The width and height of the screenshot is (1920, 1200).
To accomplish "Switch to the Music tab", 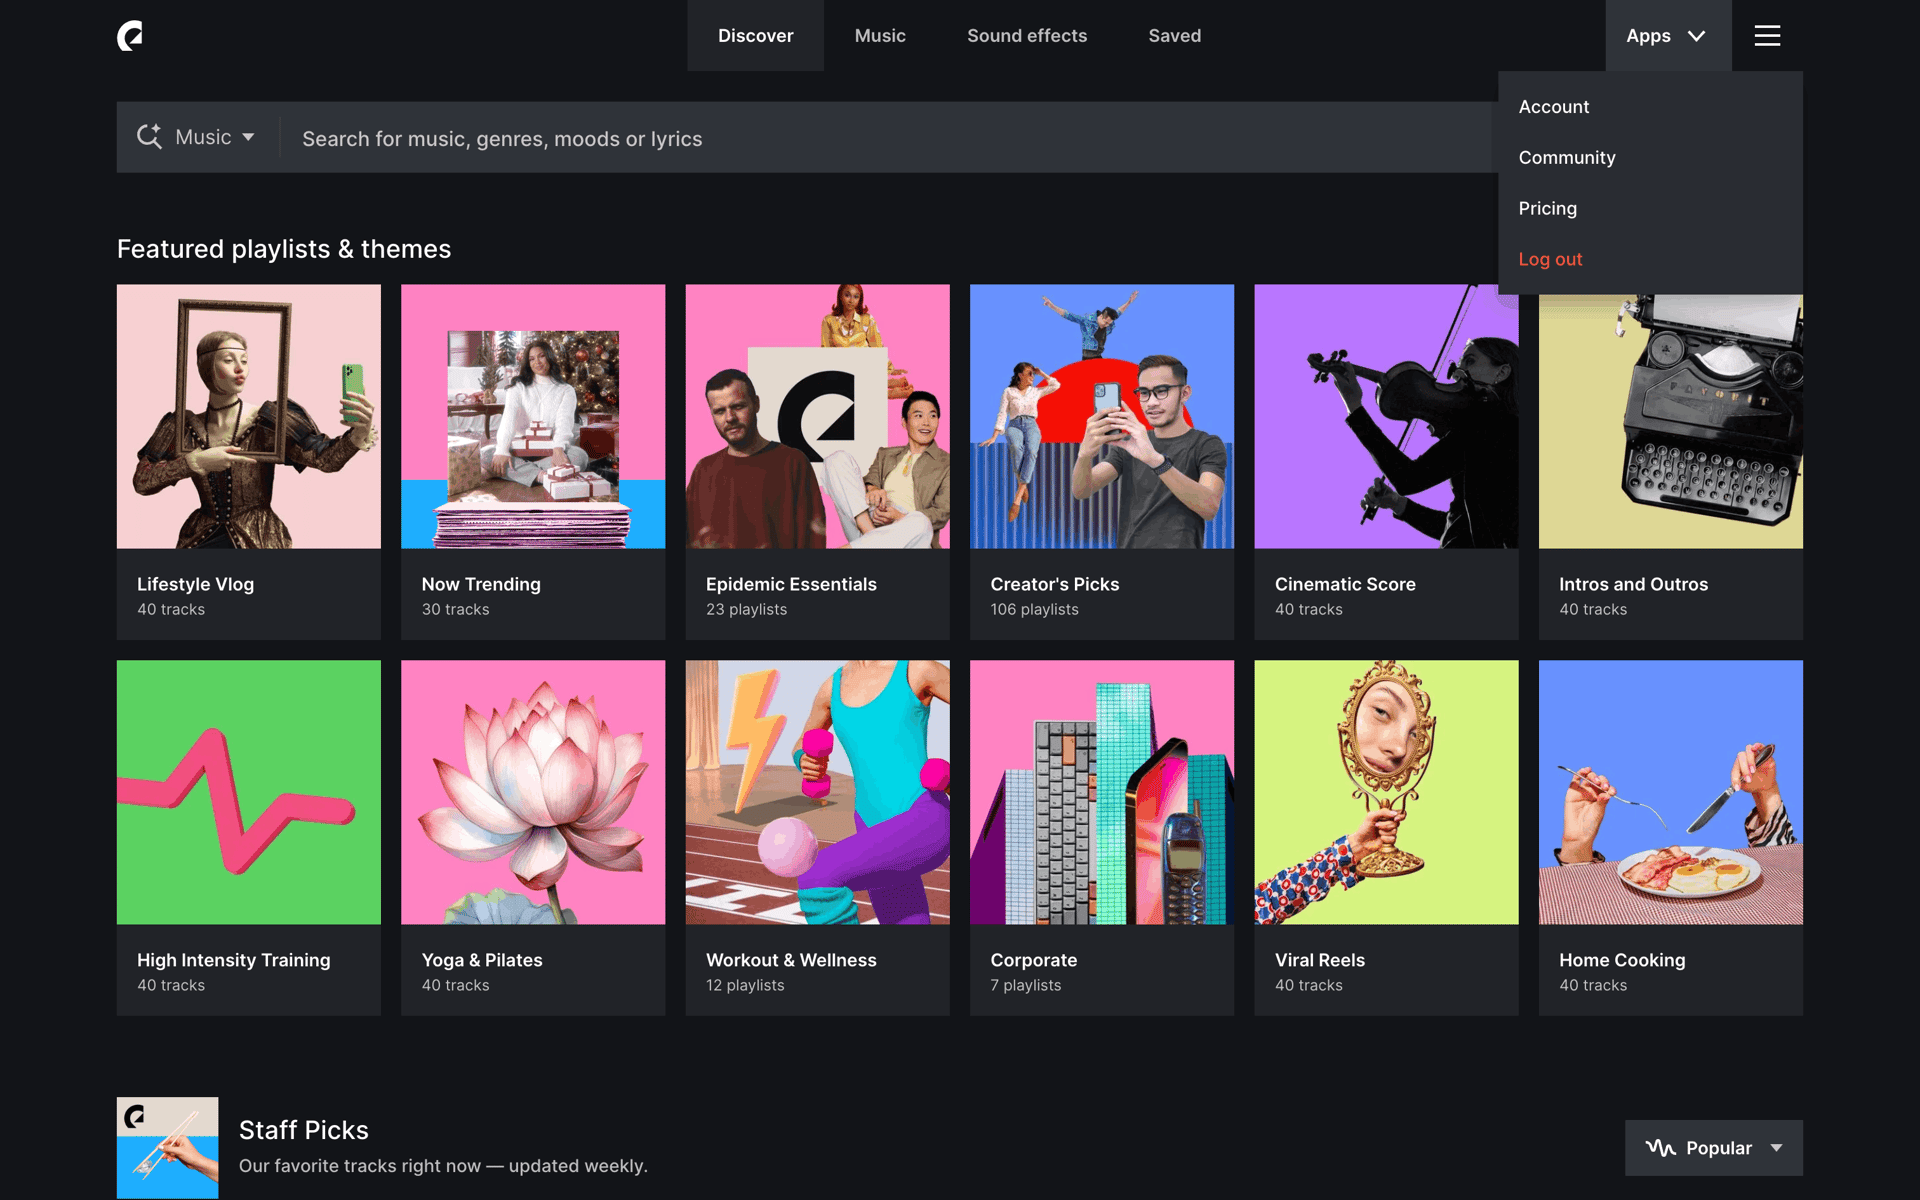I will point(880,36).
